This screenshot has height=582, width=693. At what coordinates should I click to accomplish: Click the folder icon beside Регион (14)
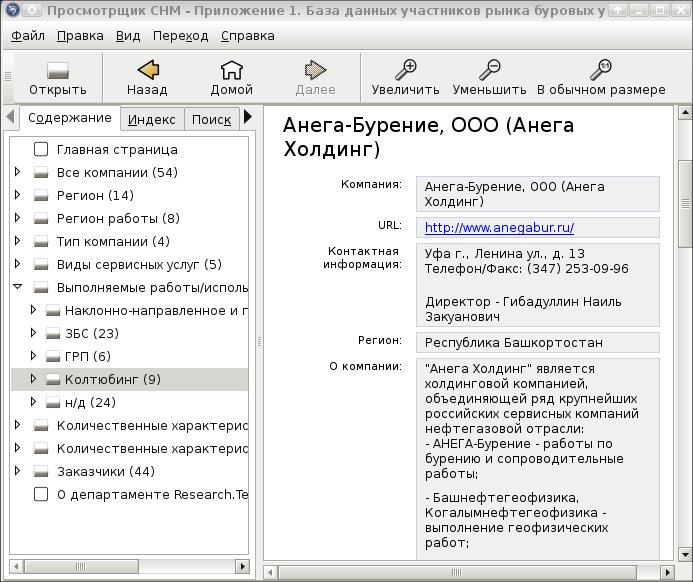[41, 195]
